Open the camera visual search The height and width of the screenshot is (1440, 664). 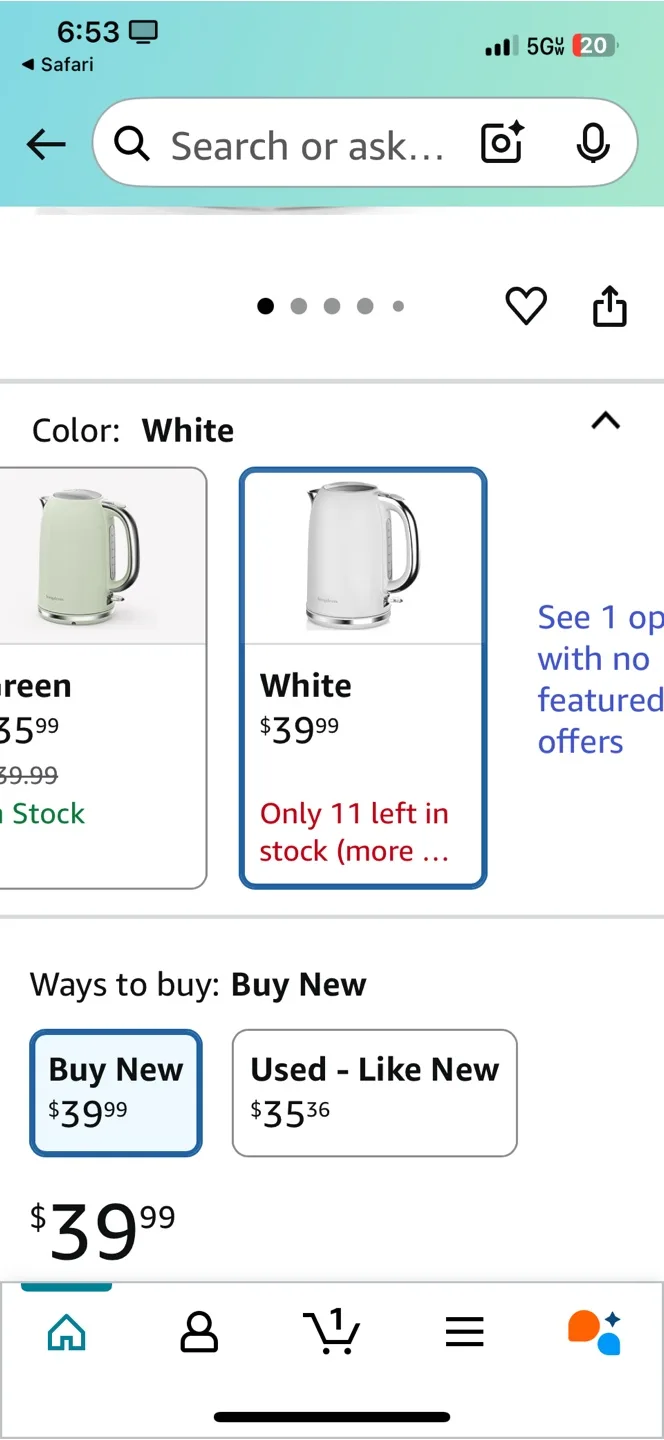(x=501, y=143)
